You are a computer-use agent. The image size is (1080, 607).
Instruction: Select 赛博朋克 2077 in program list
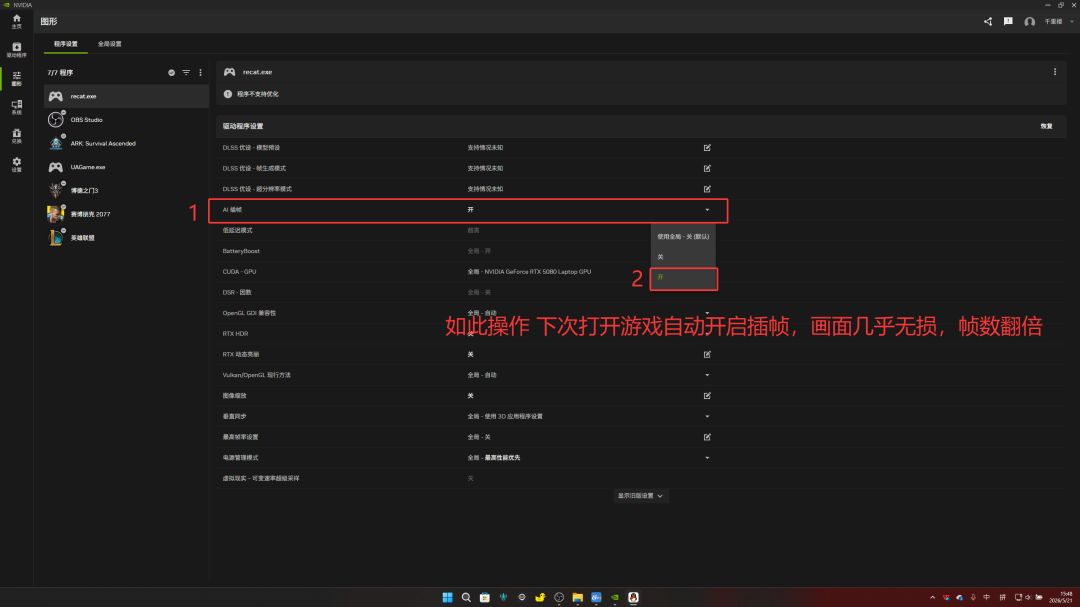click(x=127, y=214)
